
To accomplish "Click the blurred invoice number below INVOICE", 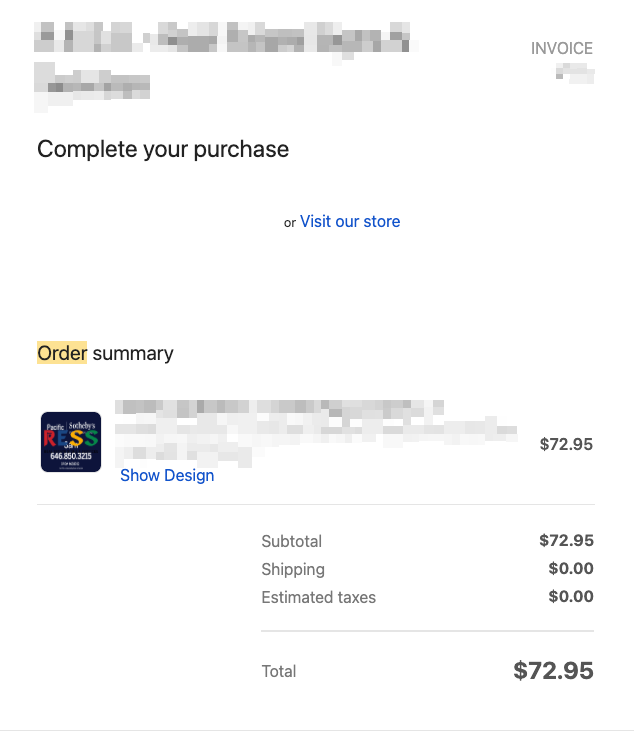I will [x=575, y=72].
